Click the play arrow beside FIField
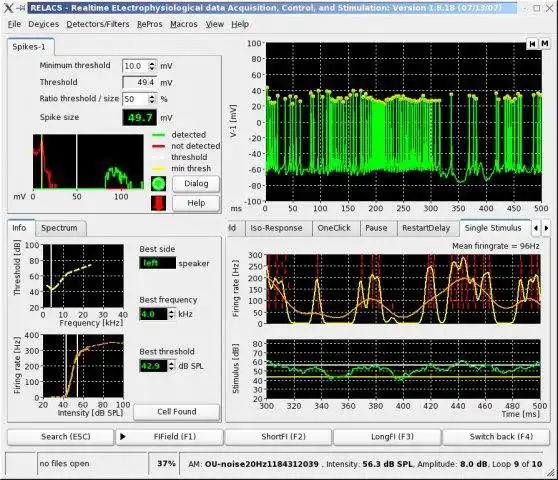558x480 pixels. (123, 437)
